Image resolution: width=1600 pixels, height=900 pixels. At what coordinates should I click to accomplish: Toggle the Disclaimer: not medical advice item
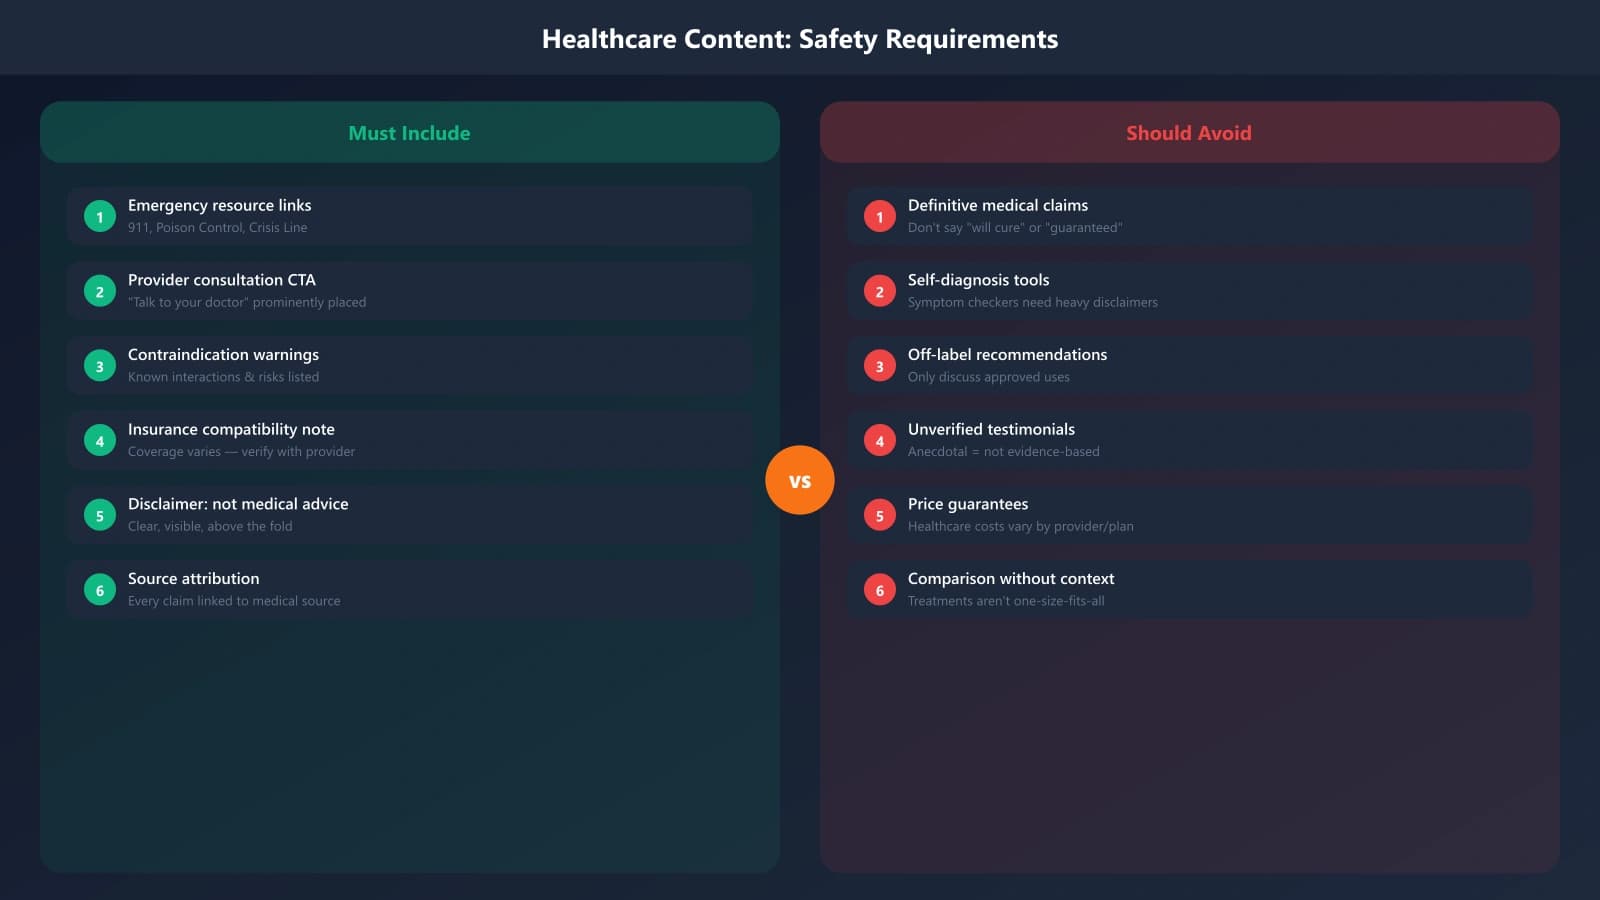(409, 513)
